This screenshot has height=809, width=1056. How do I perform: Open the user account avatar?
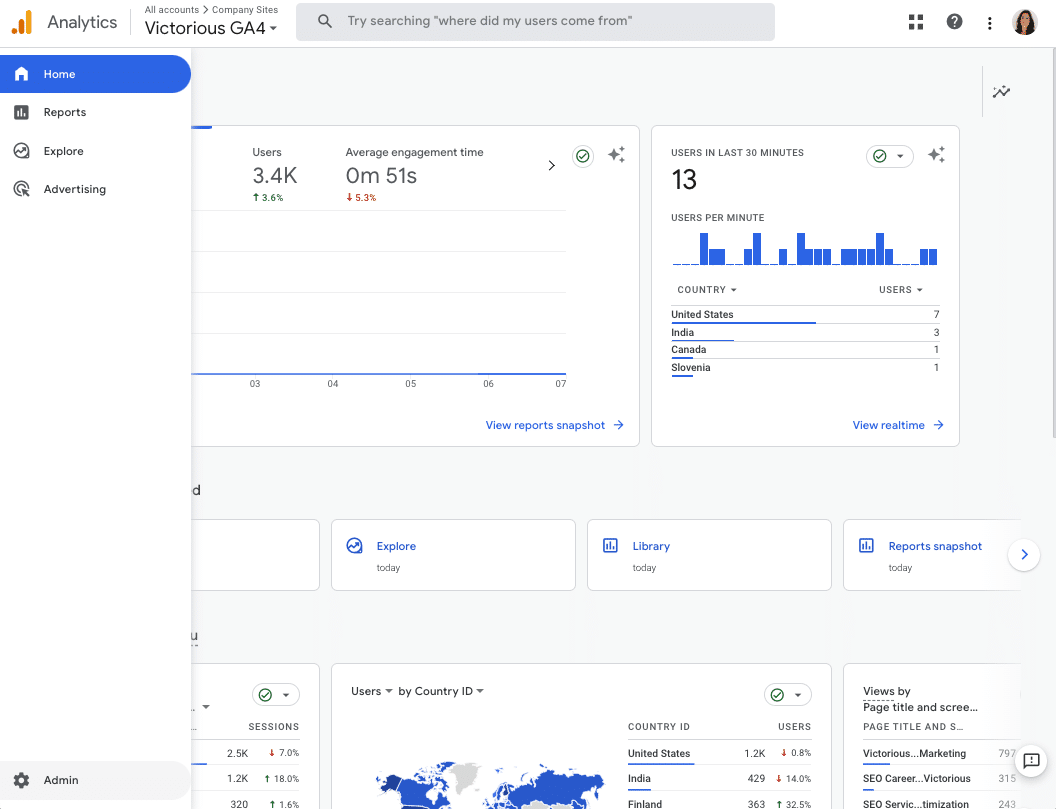pyautogui.click(x=1025, y=22)
